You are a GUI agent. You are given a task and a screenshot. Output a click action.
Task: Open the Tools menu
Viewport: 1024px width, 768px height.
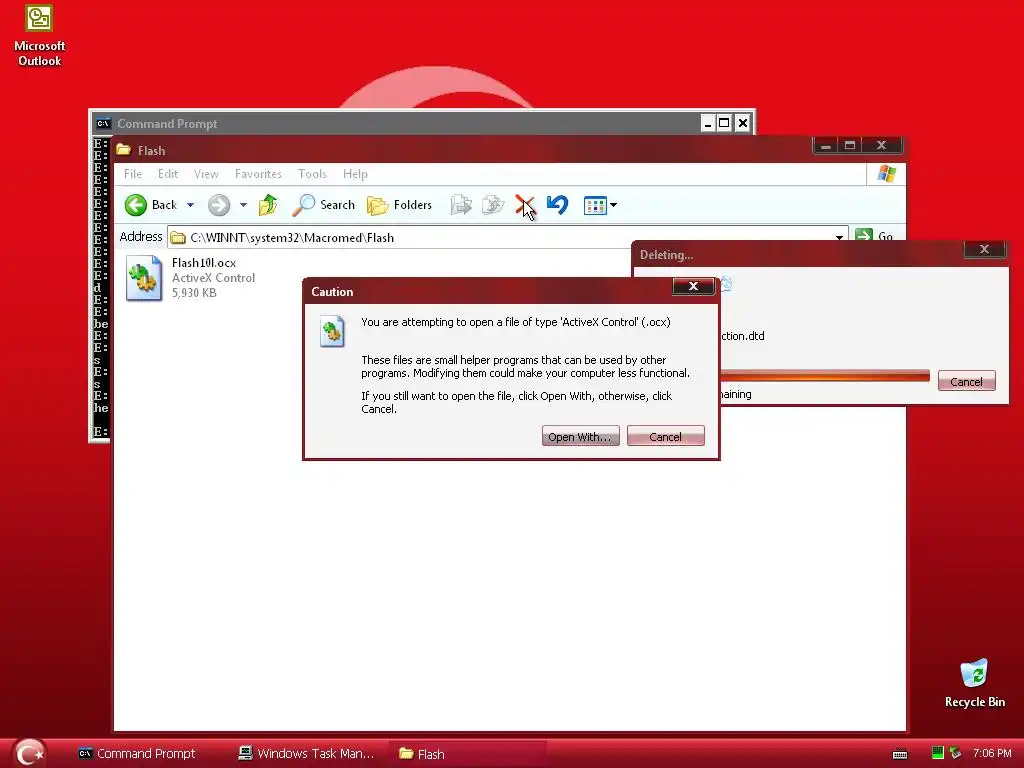(x=312, y=174)
